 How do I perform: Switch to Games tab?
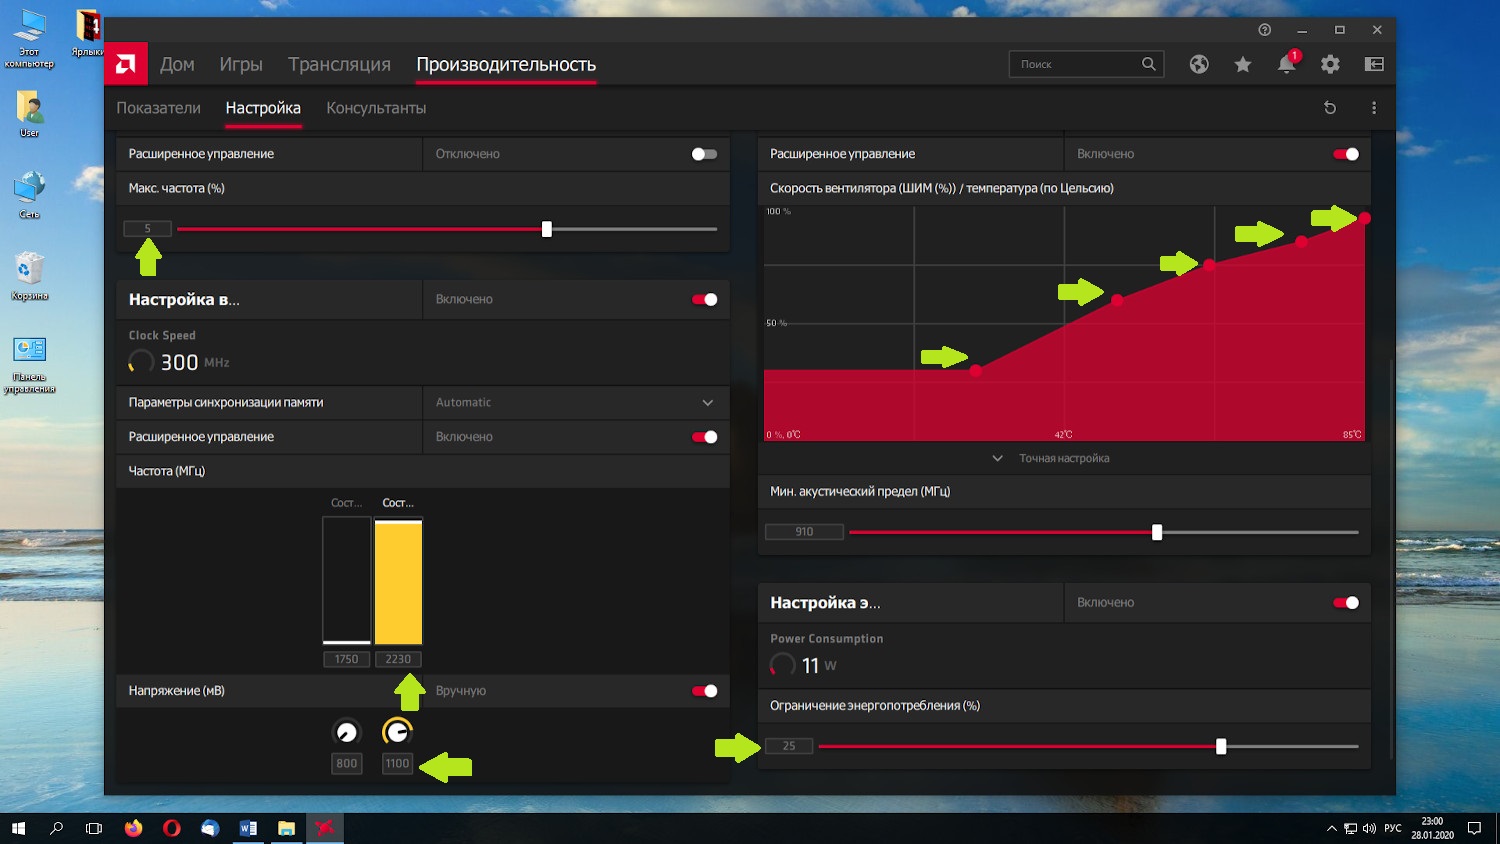coord(241,64)
